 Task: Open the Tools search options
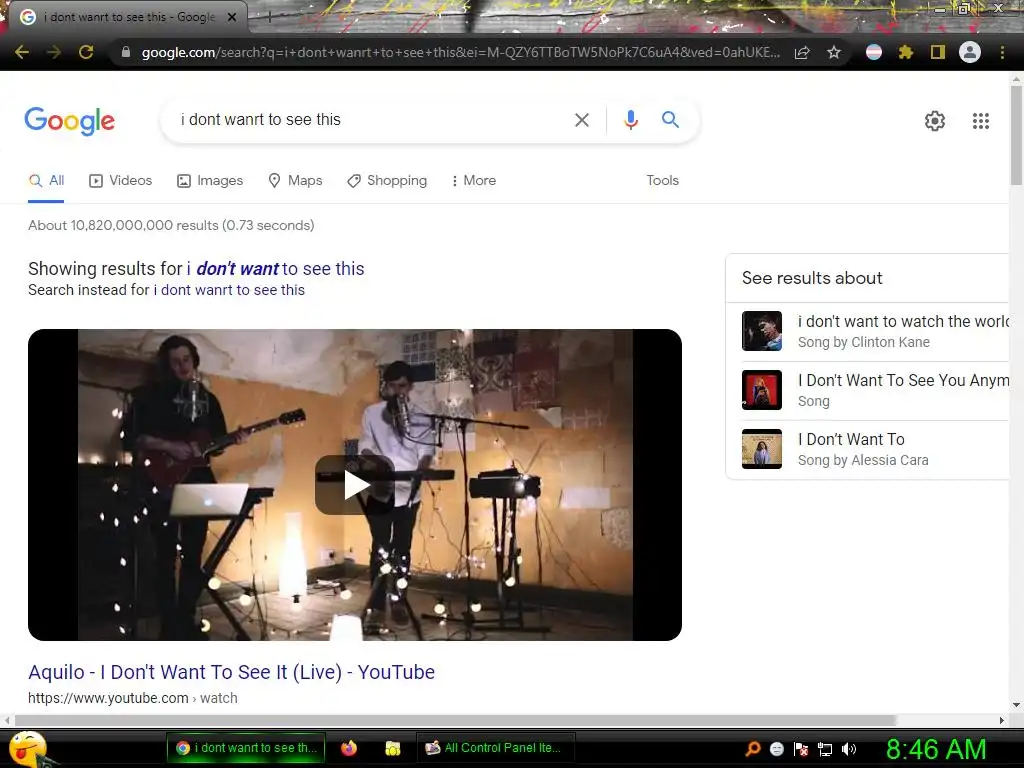(x=662, y=181)
